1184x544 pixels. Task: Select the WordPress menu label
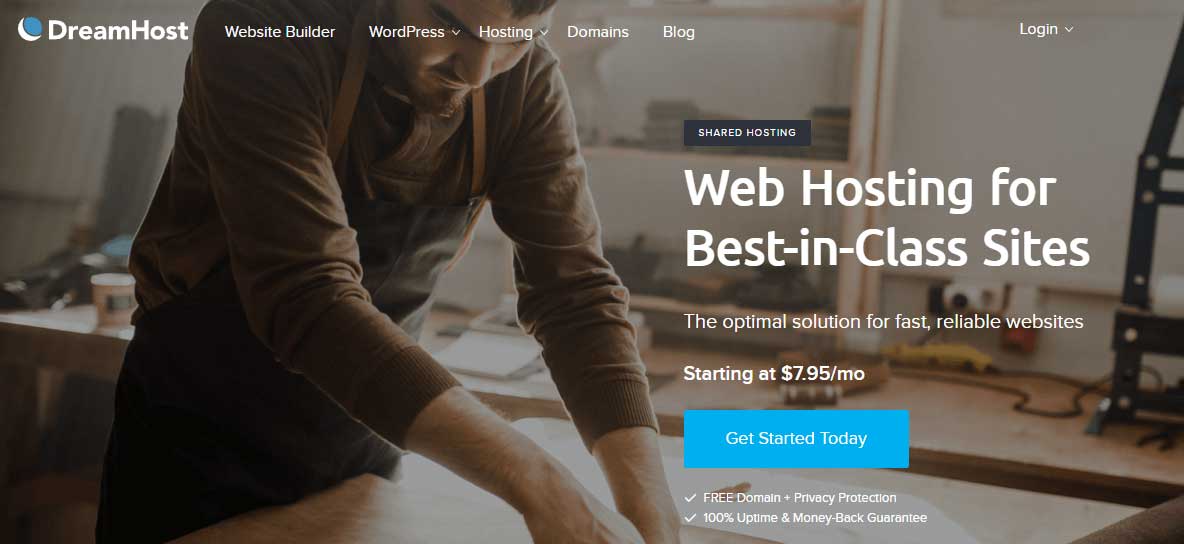[406, 32]
